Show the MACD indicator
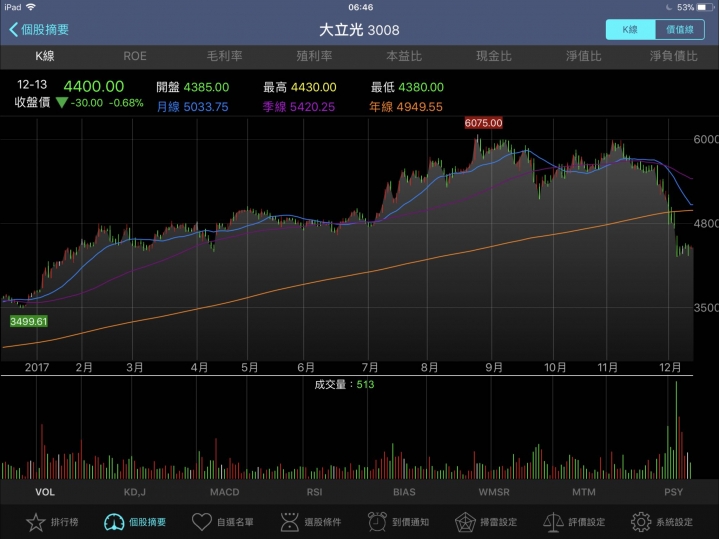This screenshot has height=539, width=720. coord(225,492)
